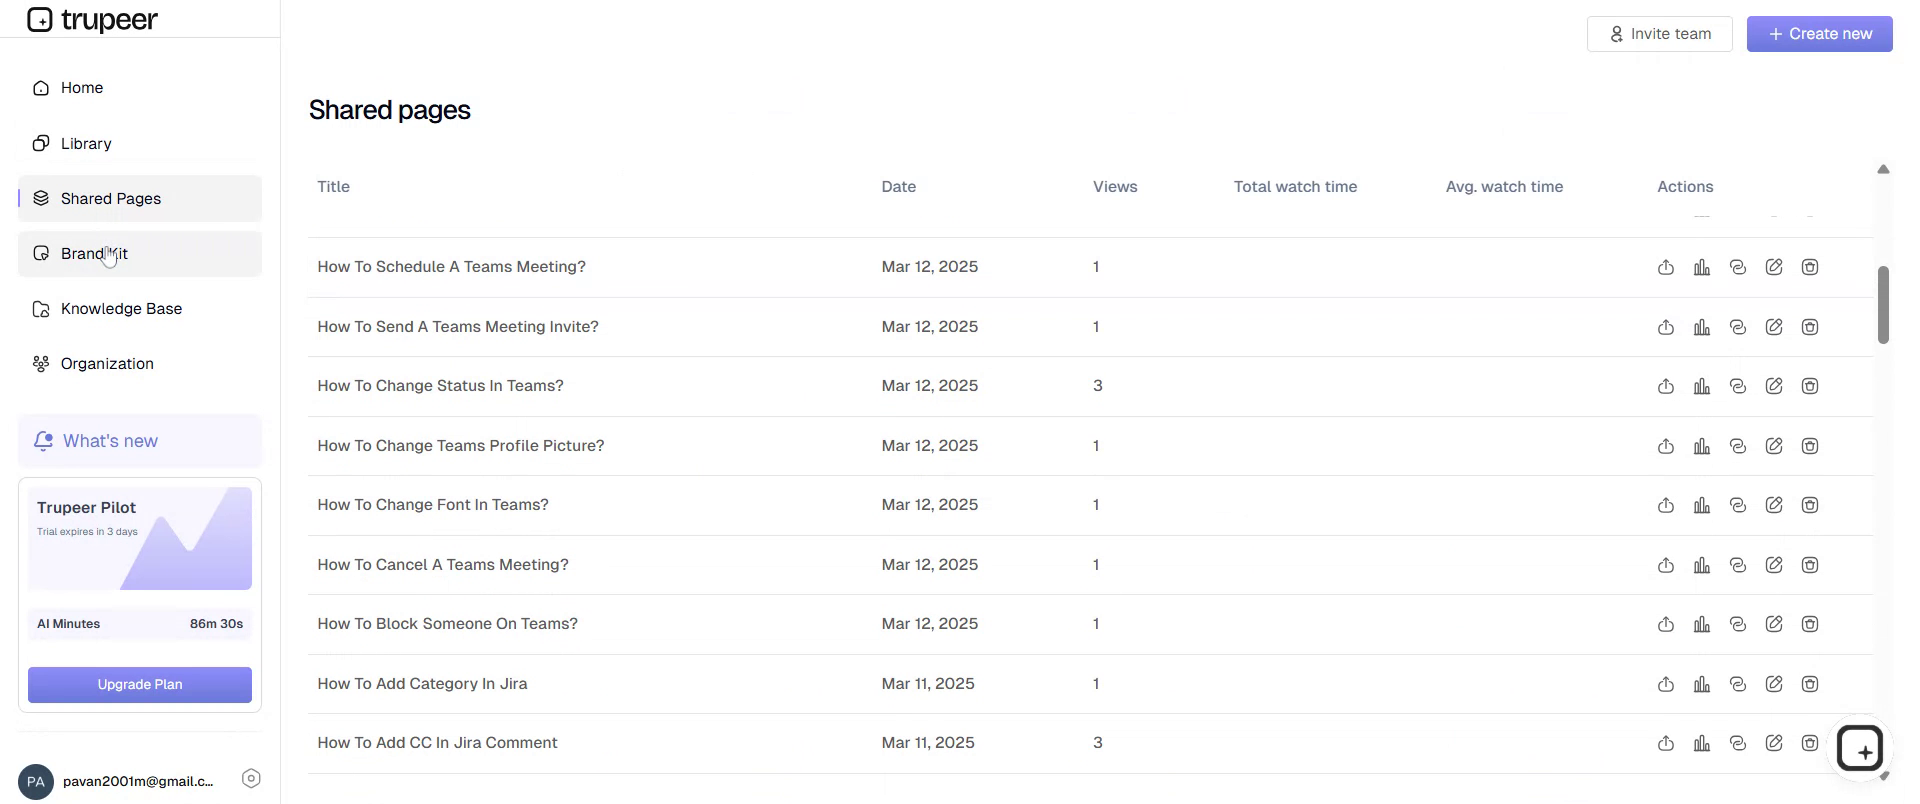
Task: Share 'How To Cancel A Teams Meeting?'
Action: point(1666,565)
